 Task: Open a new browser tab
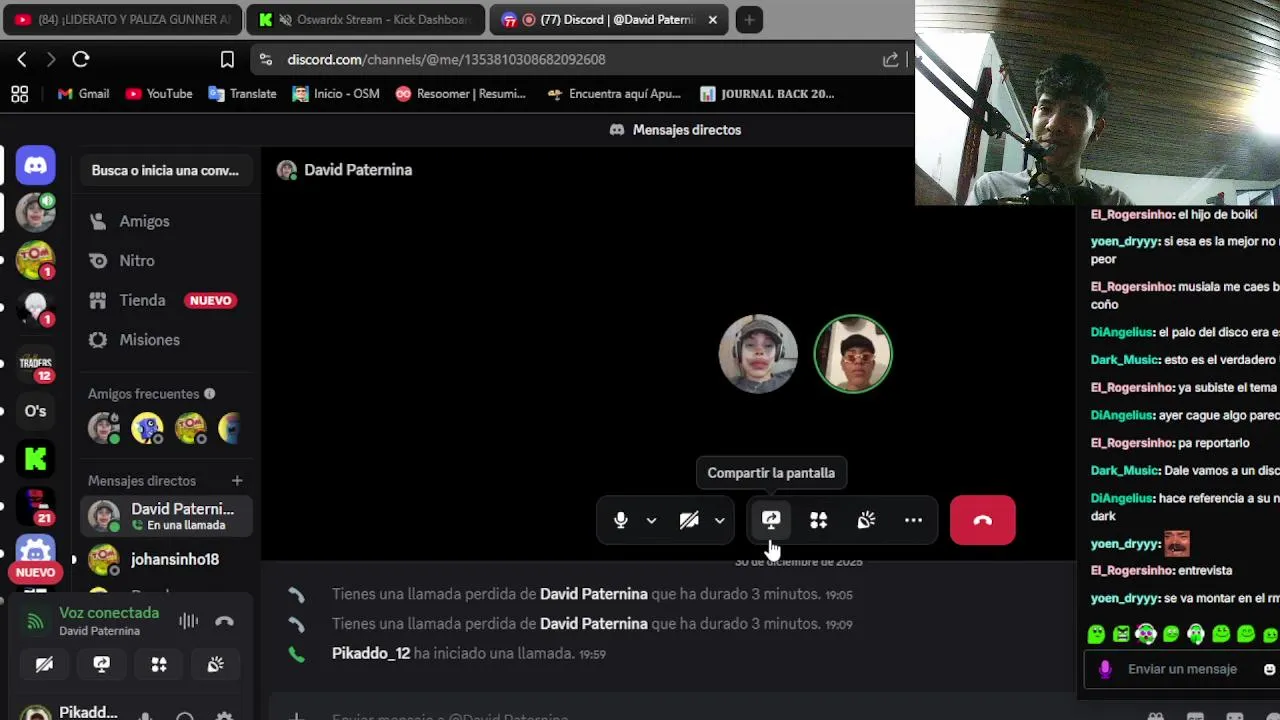(x=749, y=19)
